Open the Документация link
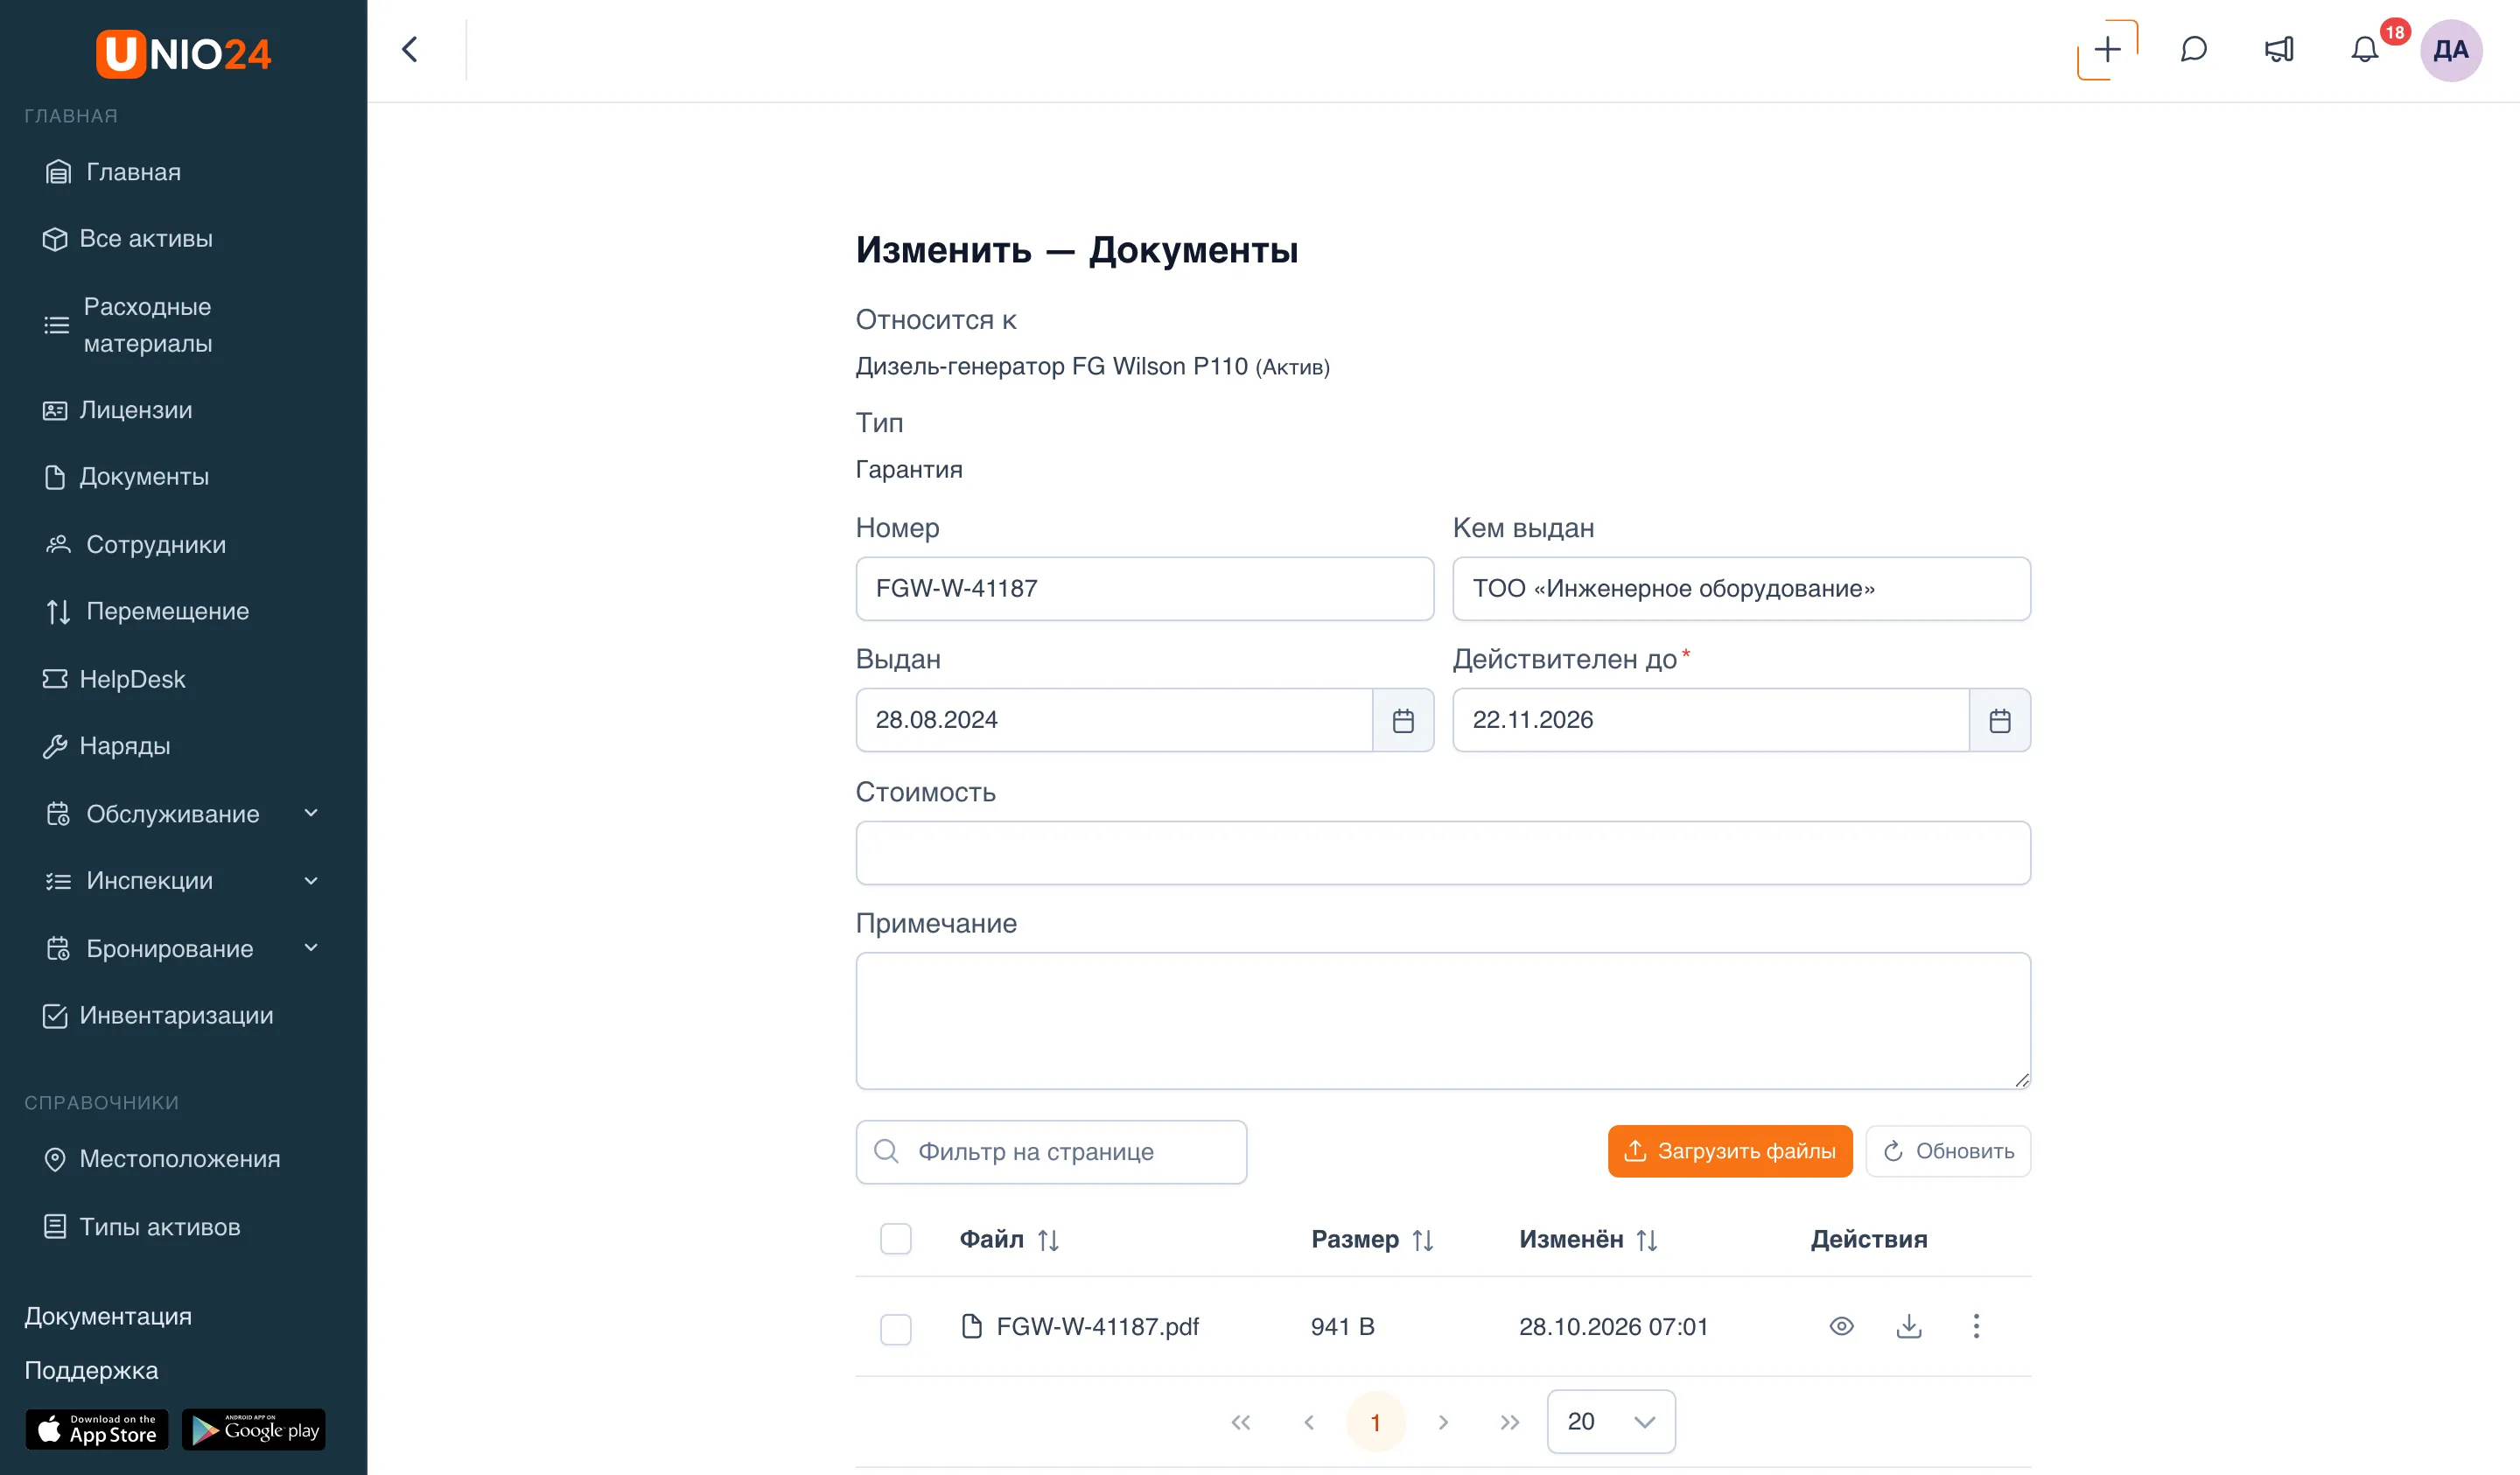The height and width of the screenshot is (1475, 2520). (108, 1316)
